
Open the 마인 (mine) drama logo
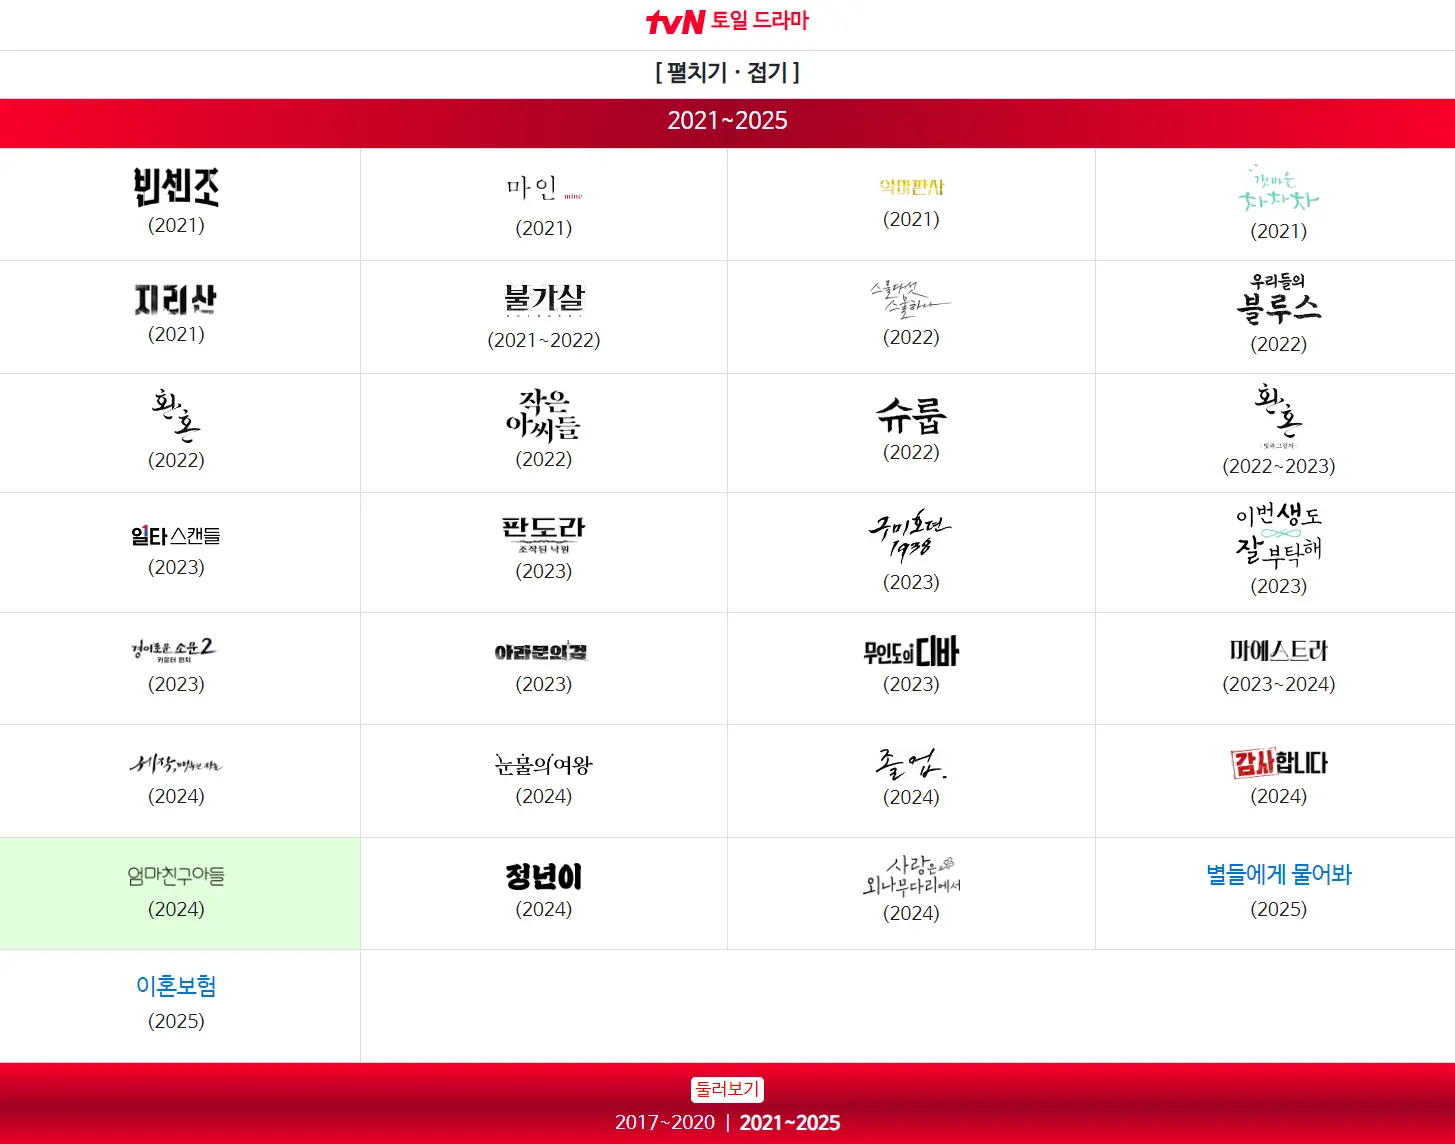pos(543,188)
